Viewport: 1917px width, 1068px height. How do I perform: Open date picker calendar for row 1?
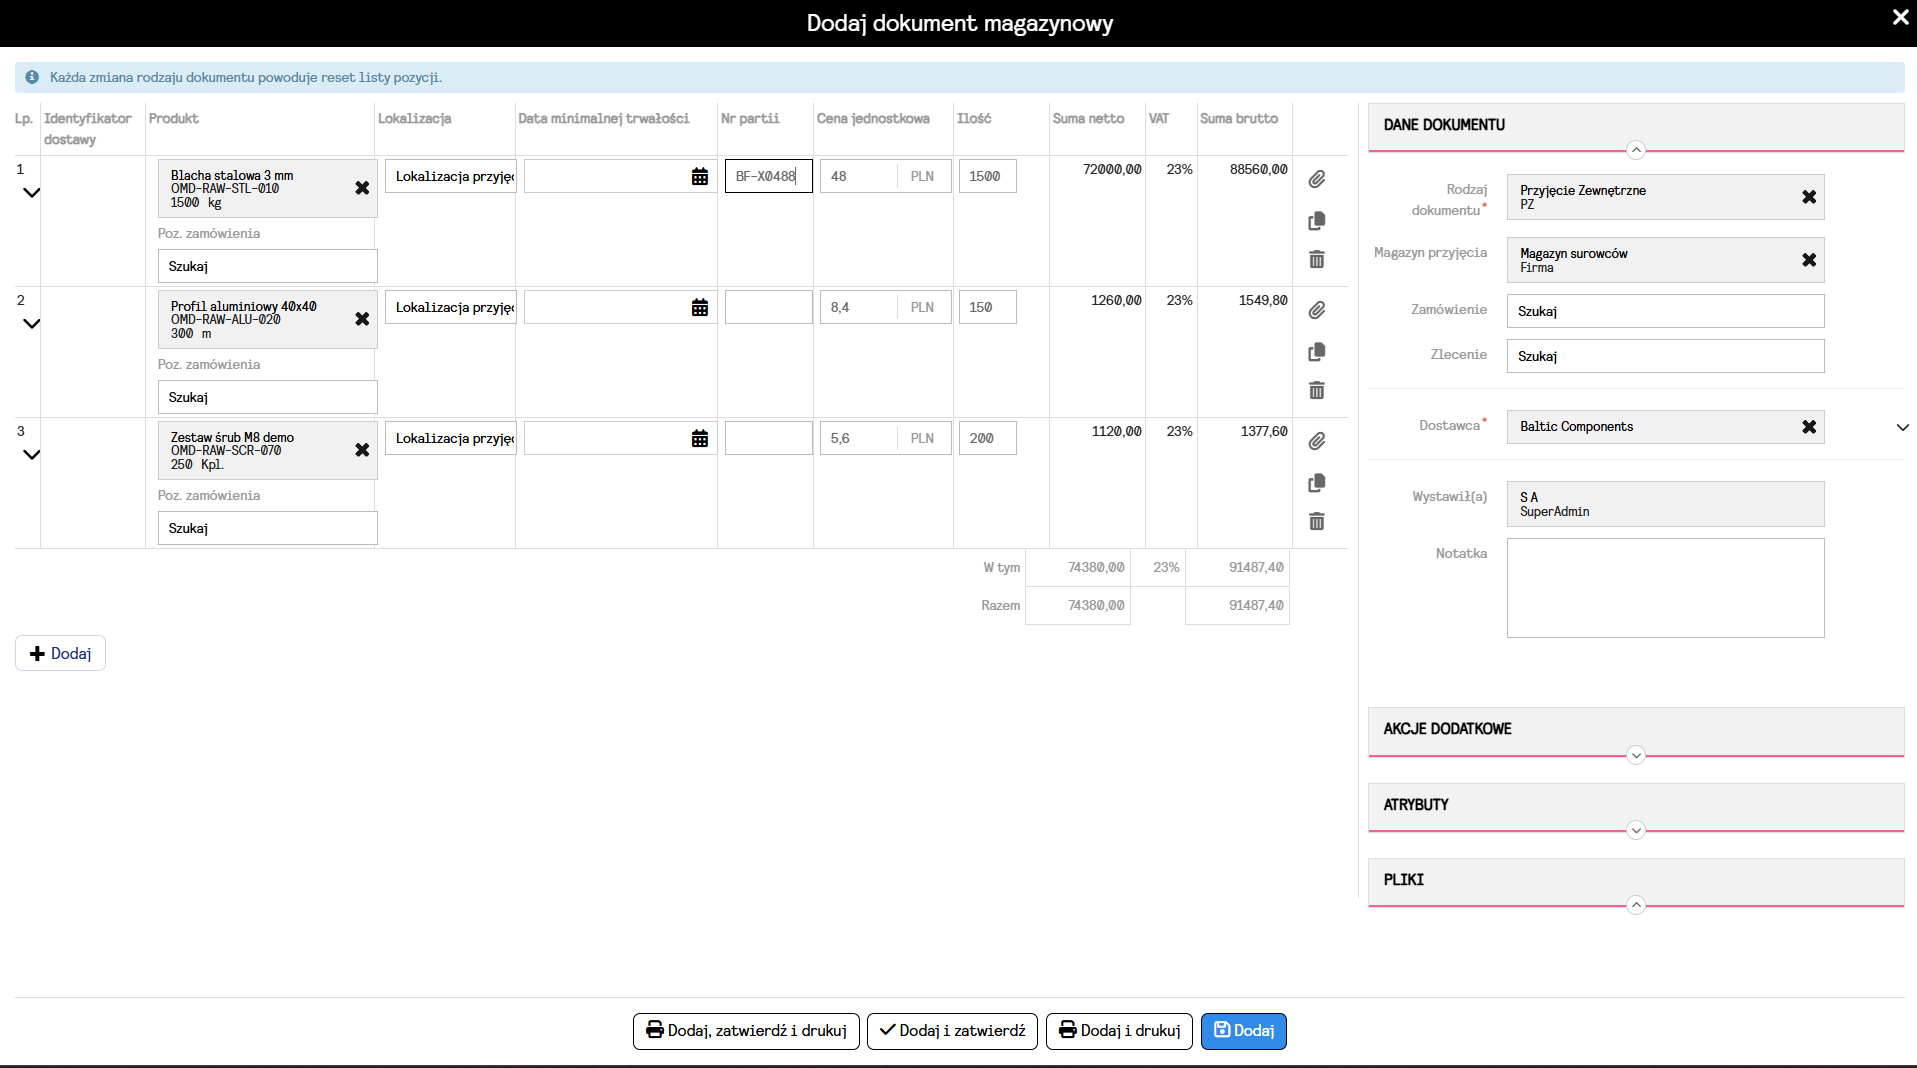point(700,177)
